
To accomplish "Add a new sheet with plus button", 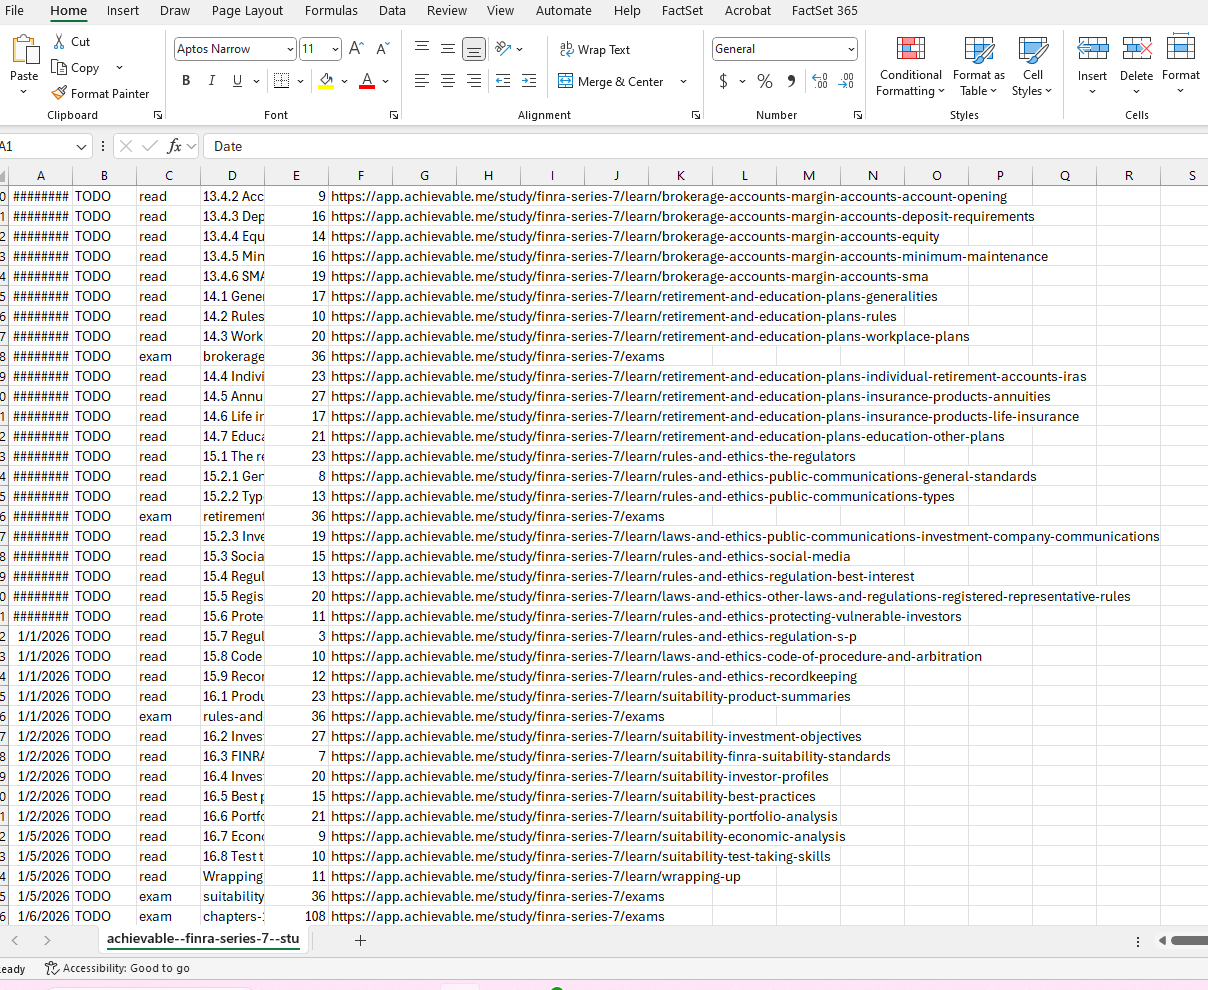I will tap(360, 940).
